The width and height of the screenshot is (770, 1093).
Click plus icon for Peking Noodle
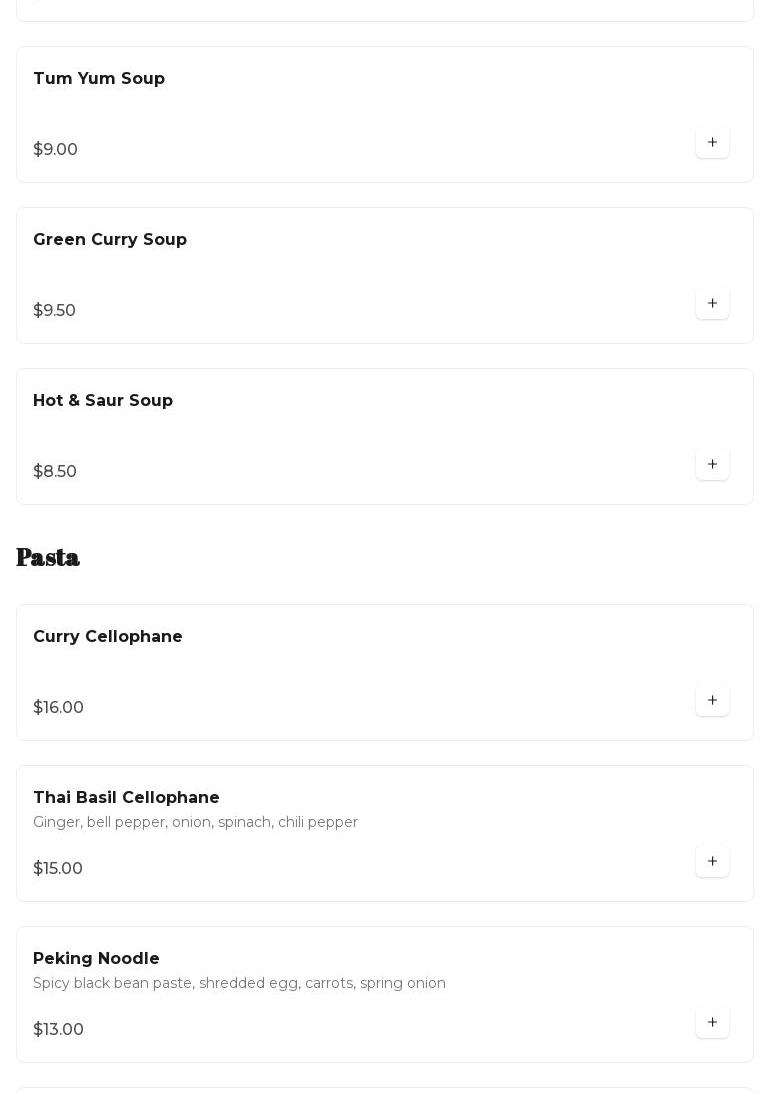(x=712, y=1023)
